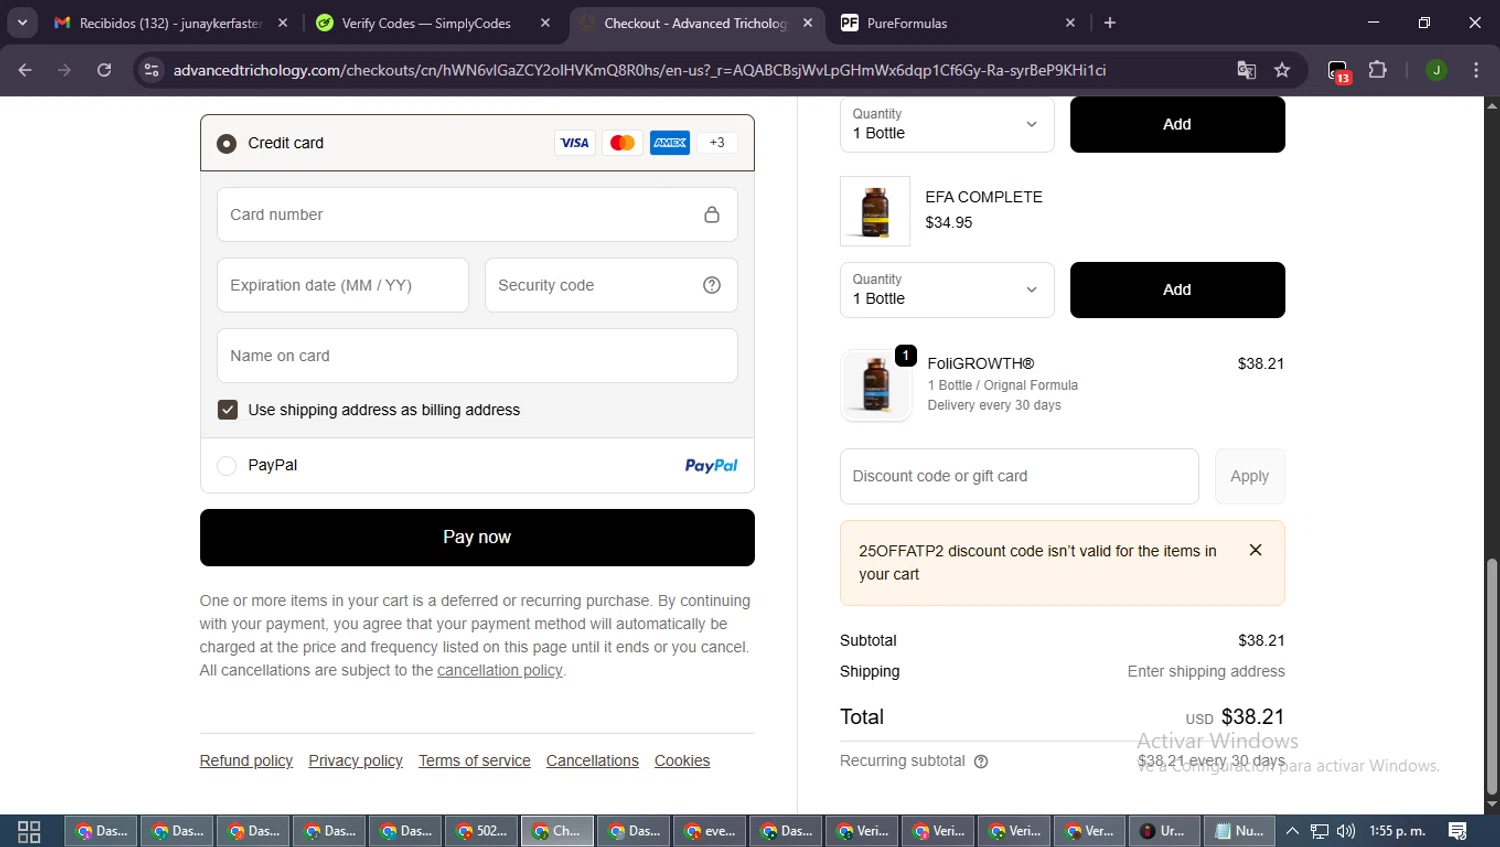The height and width of the screenshot is (847, 1500).
Task: Select the Credit card payment option
Action: coord(227,143)
